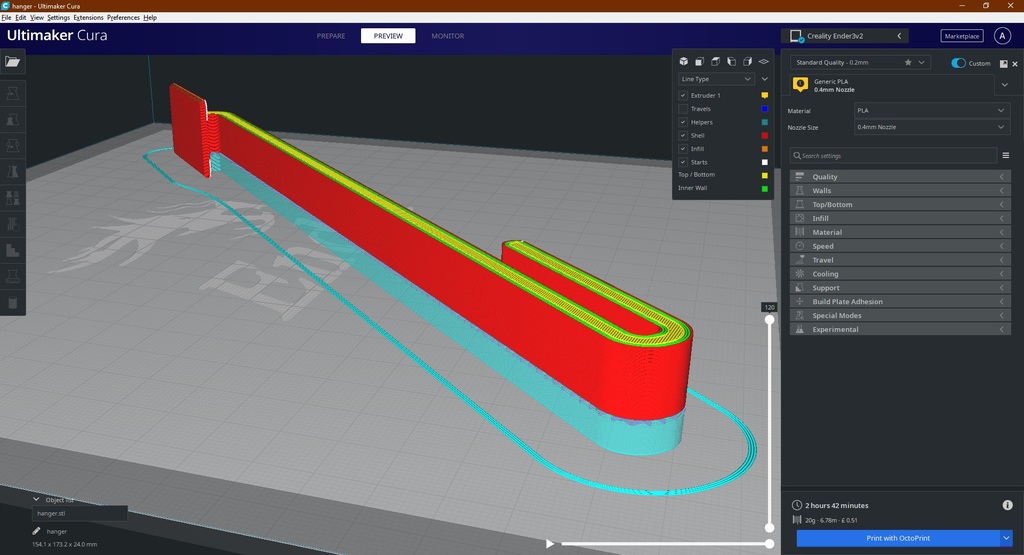The image size is (1024, 555).
Task: Collapse the extruder configuration chevron
Action: [1004, 85]
